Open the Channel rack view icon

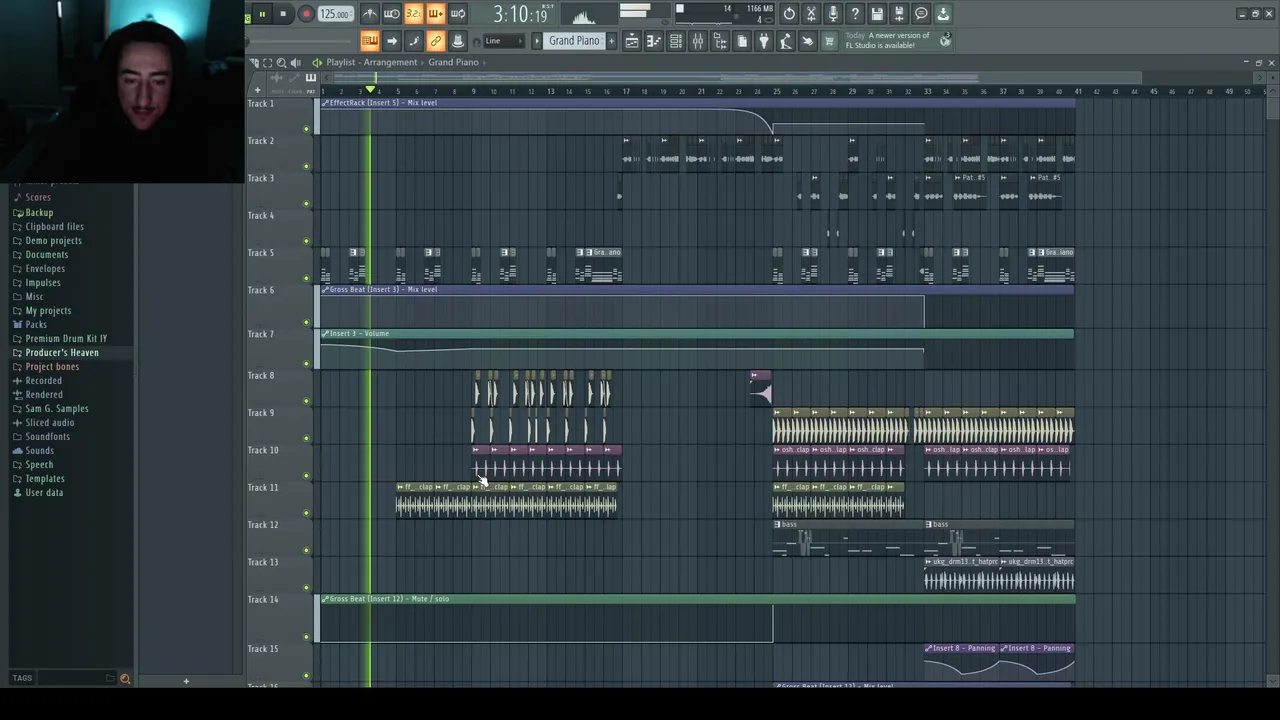point(676,41)
